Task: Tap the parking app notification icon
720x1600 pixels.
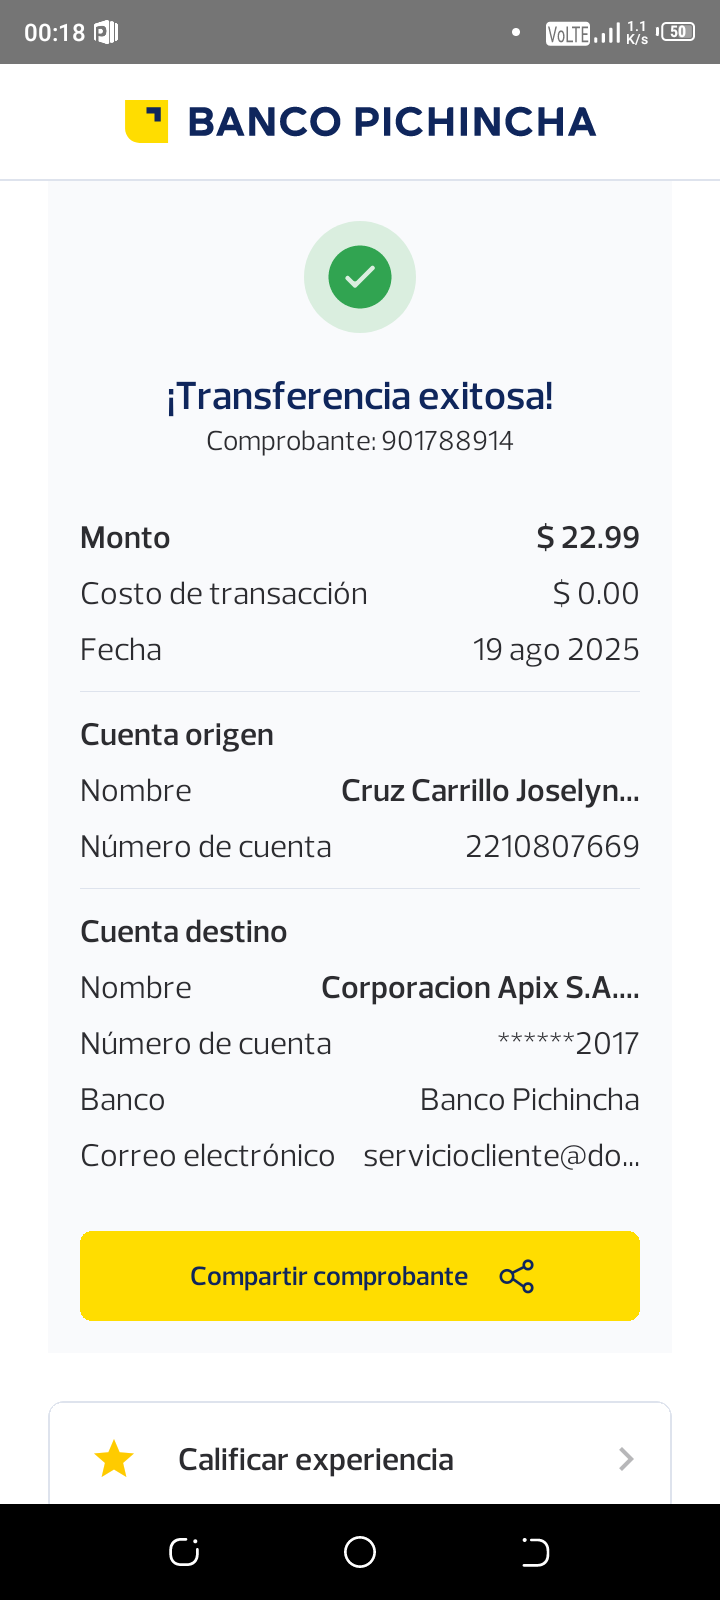Action: pyautogui.click(x=106, y=32)
